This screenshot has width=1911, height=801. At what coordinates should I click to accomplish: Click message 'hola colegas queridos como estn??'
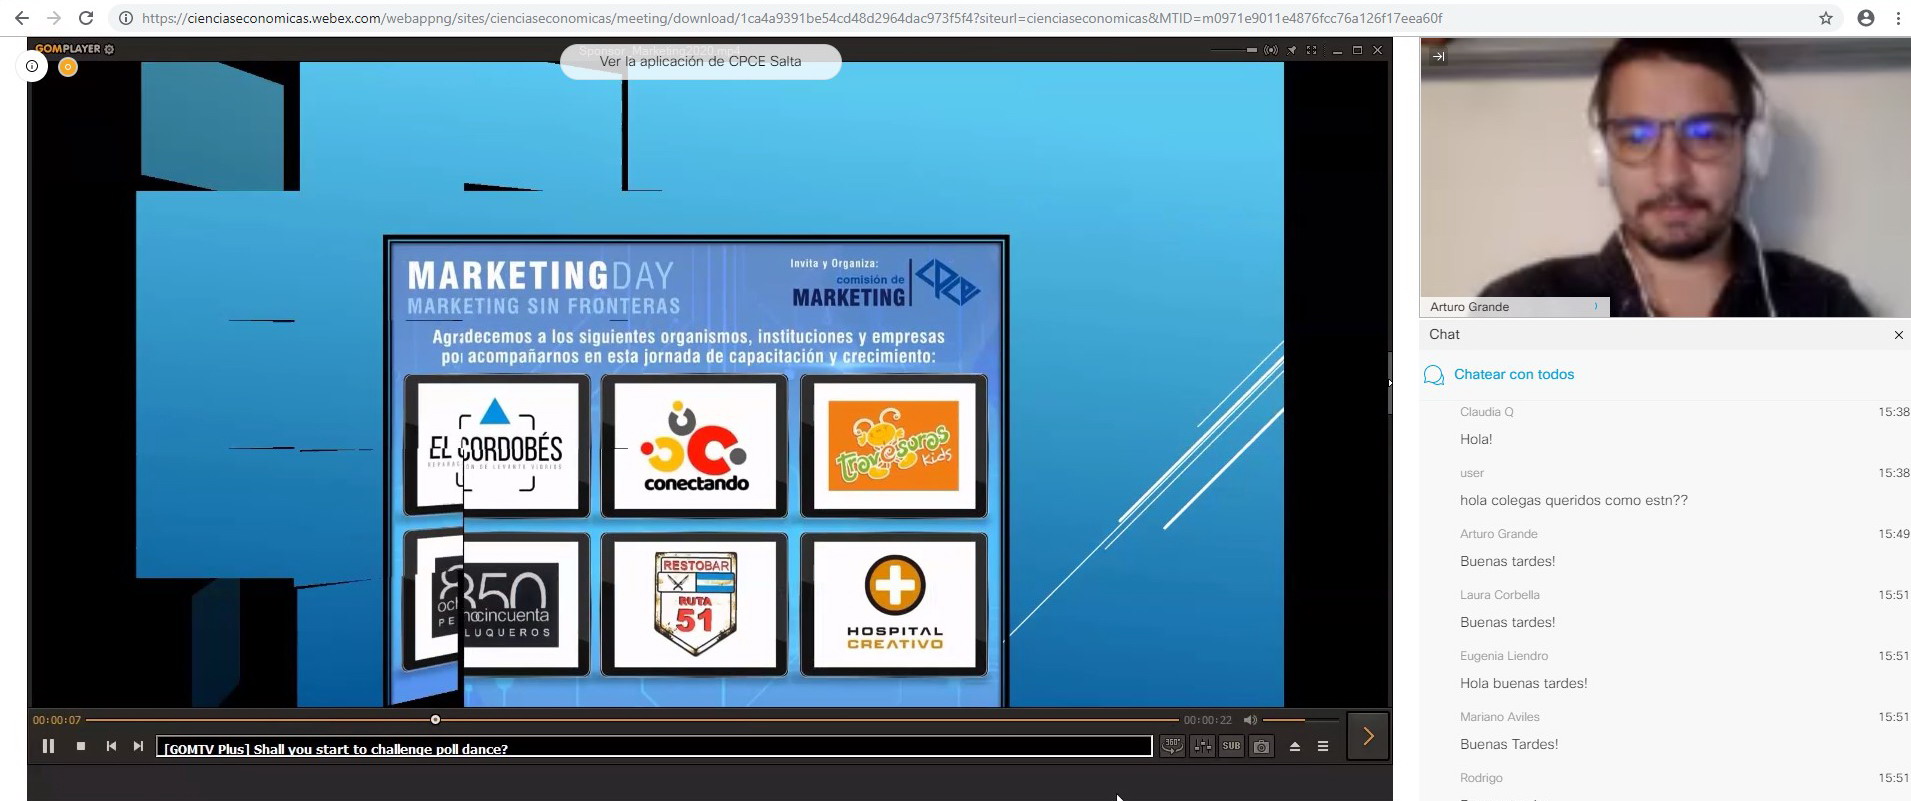pyautogui.click(x=1574, y=500)
